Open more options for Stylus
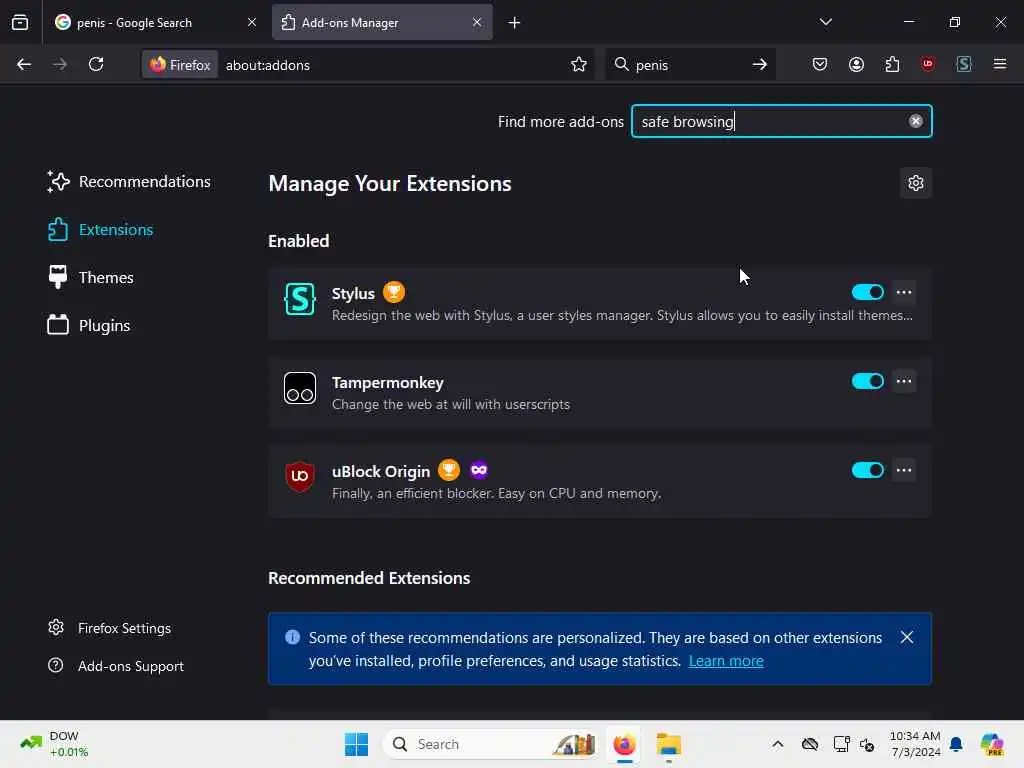The width and height of the screenshot is (1024, 768). pyautogui.click(x=904, y=292)
